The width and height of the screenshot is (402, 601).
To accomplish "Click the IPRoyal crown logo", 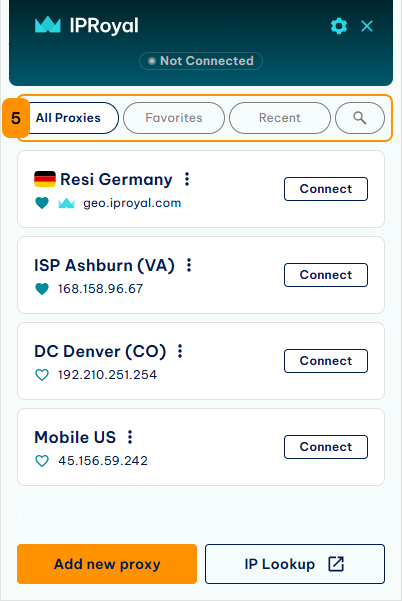I will 48,25.
